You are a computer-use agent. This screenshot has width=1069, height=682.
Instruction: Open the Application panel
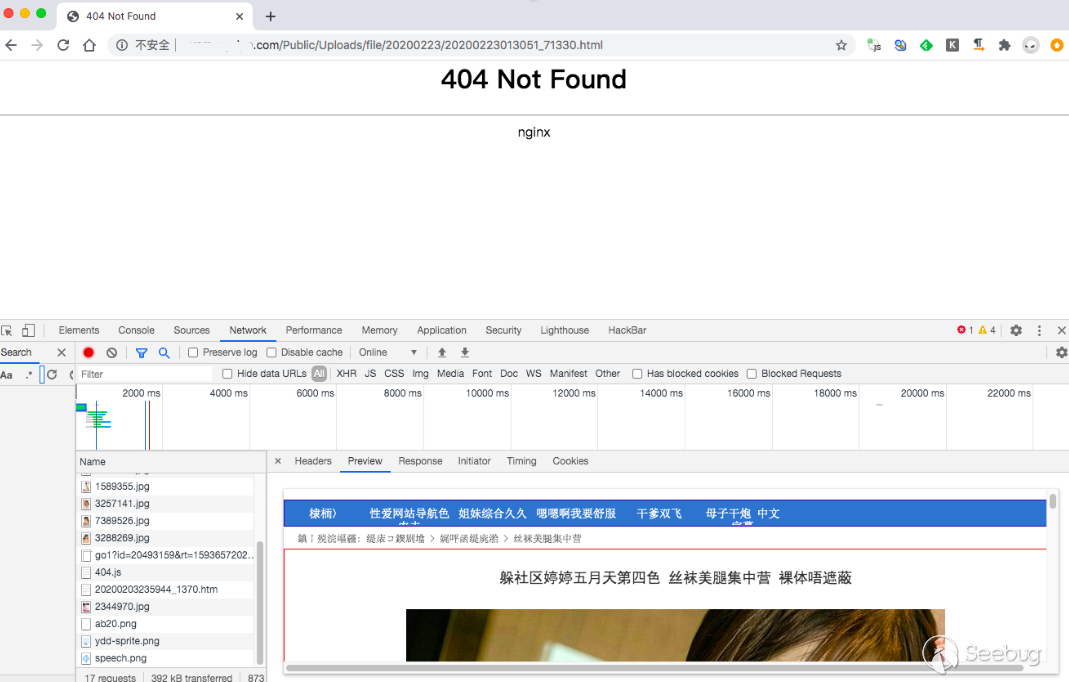click(x=442, y=330)
